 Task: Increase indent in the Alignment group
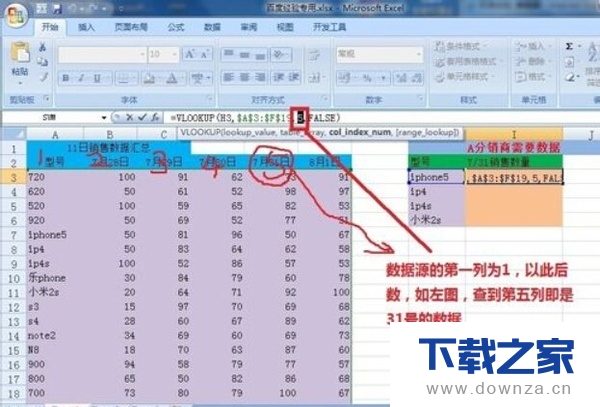tap(293, 78)
